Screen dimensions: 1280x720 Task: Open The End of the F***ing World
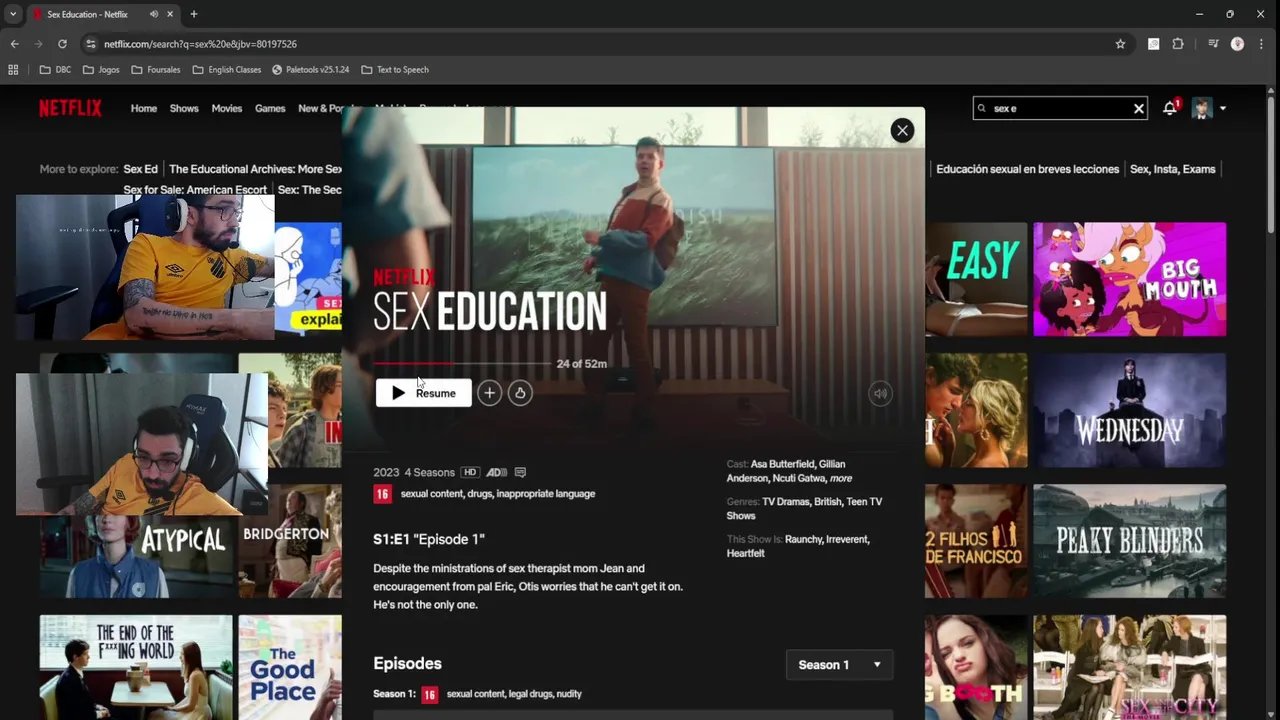[x=136, y=667]
